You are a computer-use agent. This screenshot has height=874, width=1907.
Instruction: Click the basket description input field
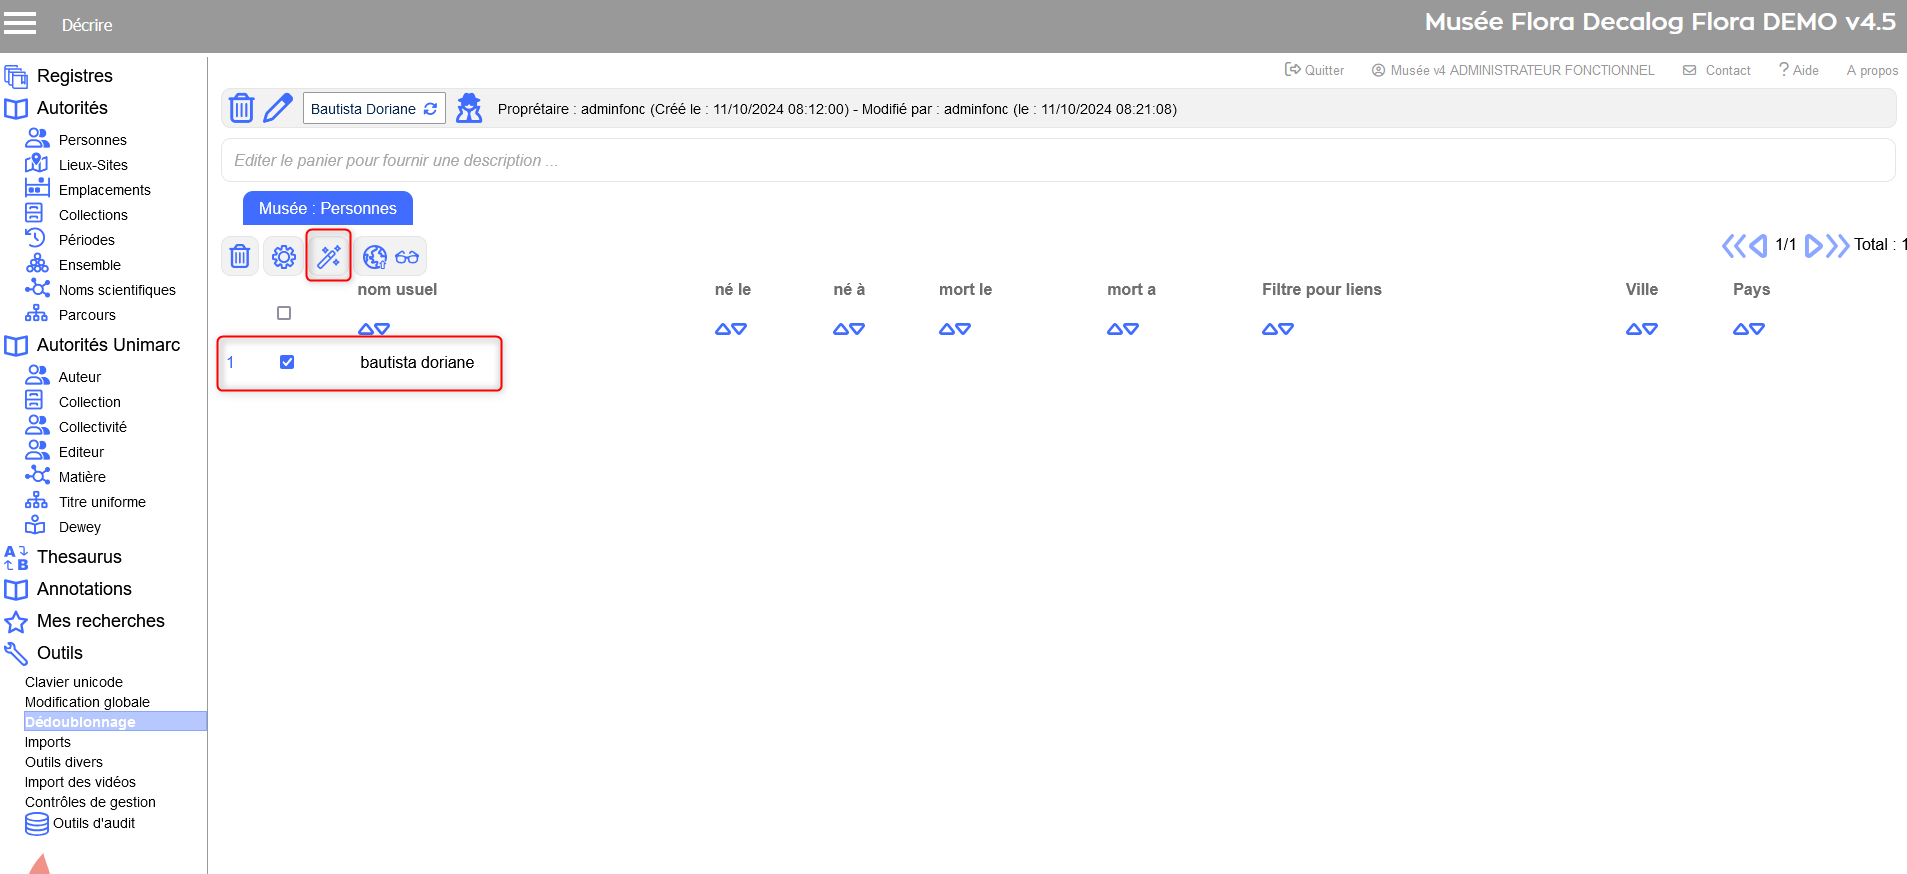click(x=1057, y=160)
